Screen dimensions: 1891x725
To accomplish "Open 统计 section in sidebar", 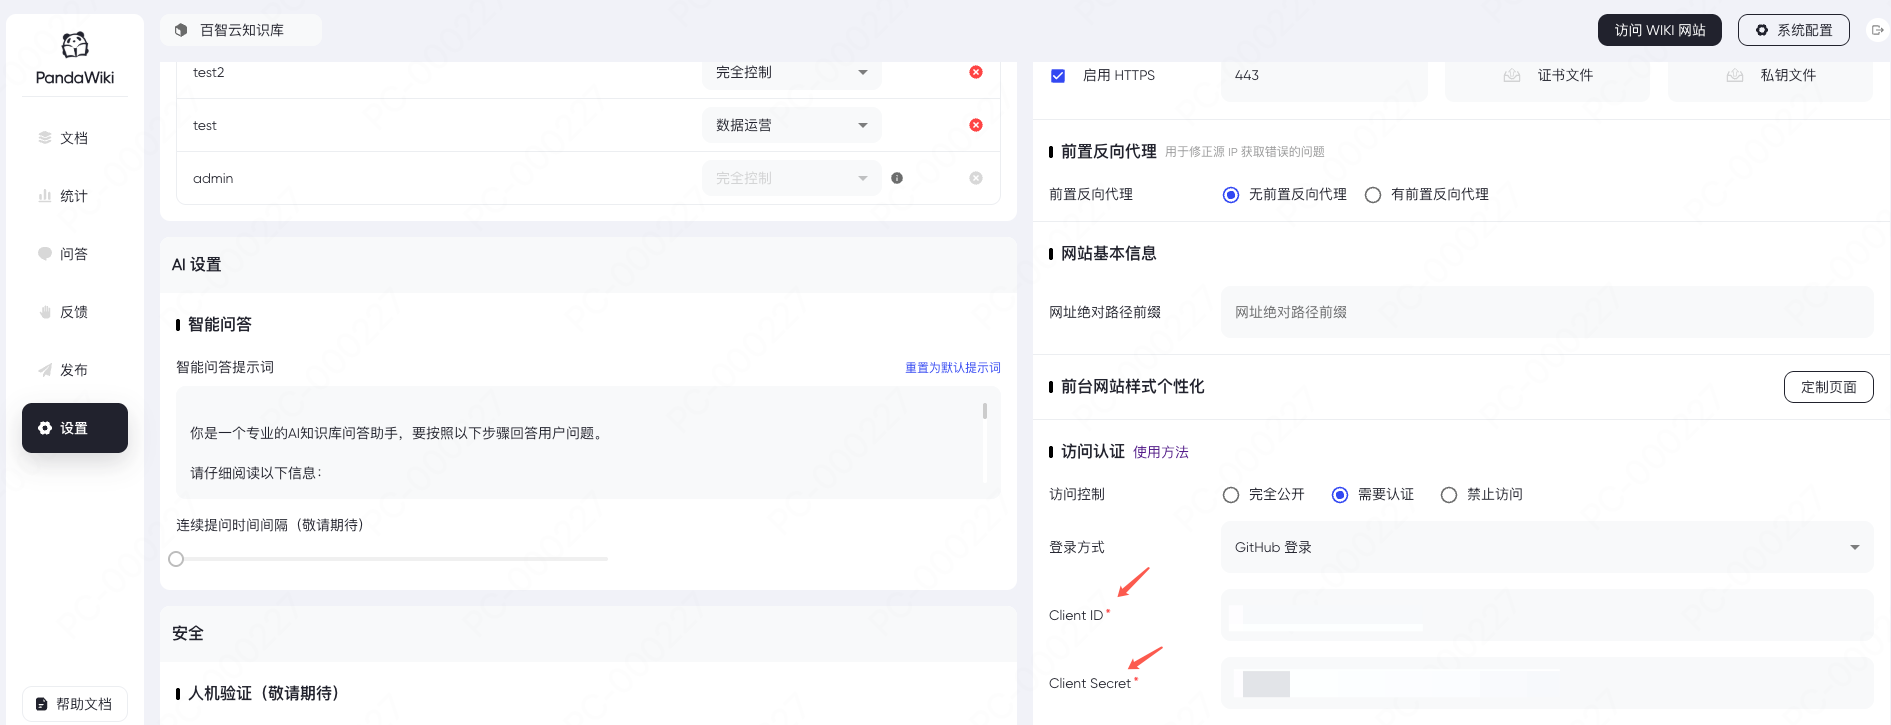I will [75, 196].
